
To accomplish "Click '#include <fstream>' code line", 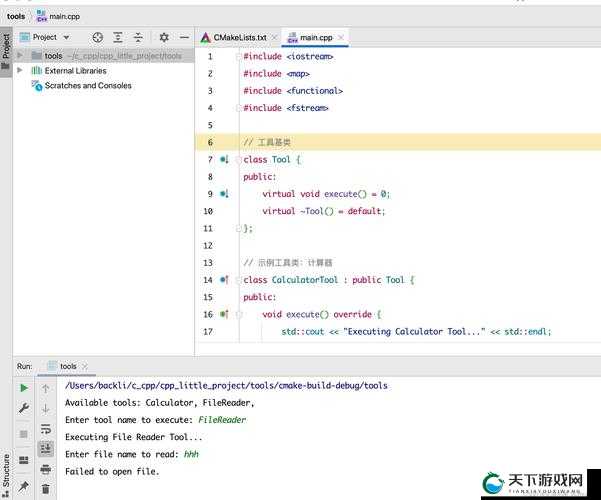I will click(x=286, y=108).
